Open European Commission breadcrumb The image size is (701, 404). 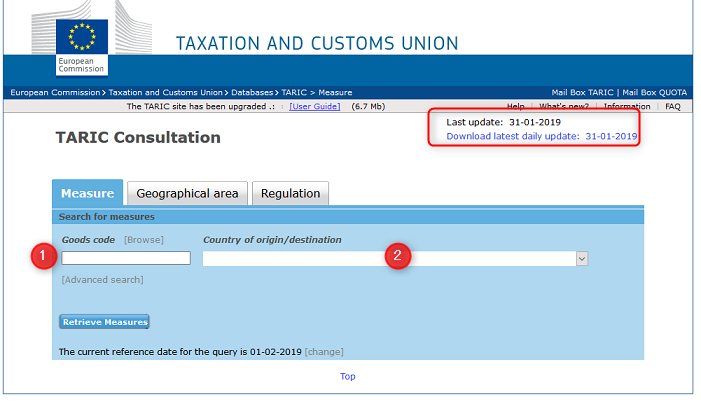[x=55, y=93]
